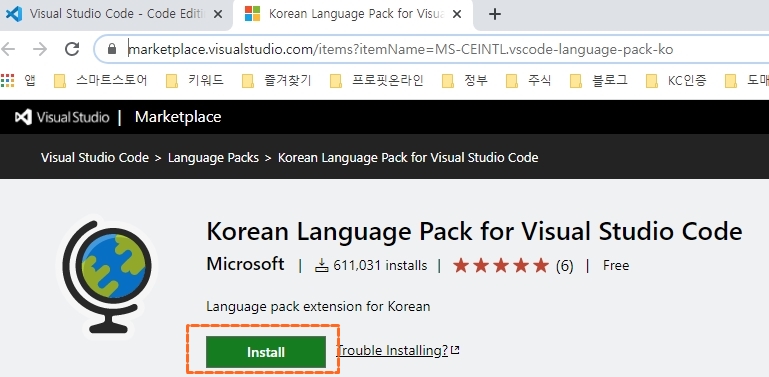Screen dimensions: 769x377
Task: Click the installs download icon
Action: point(321,266)
